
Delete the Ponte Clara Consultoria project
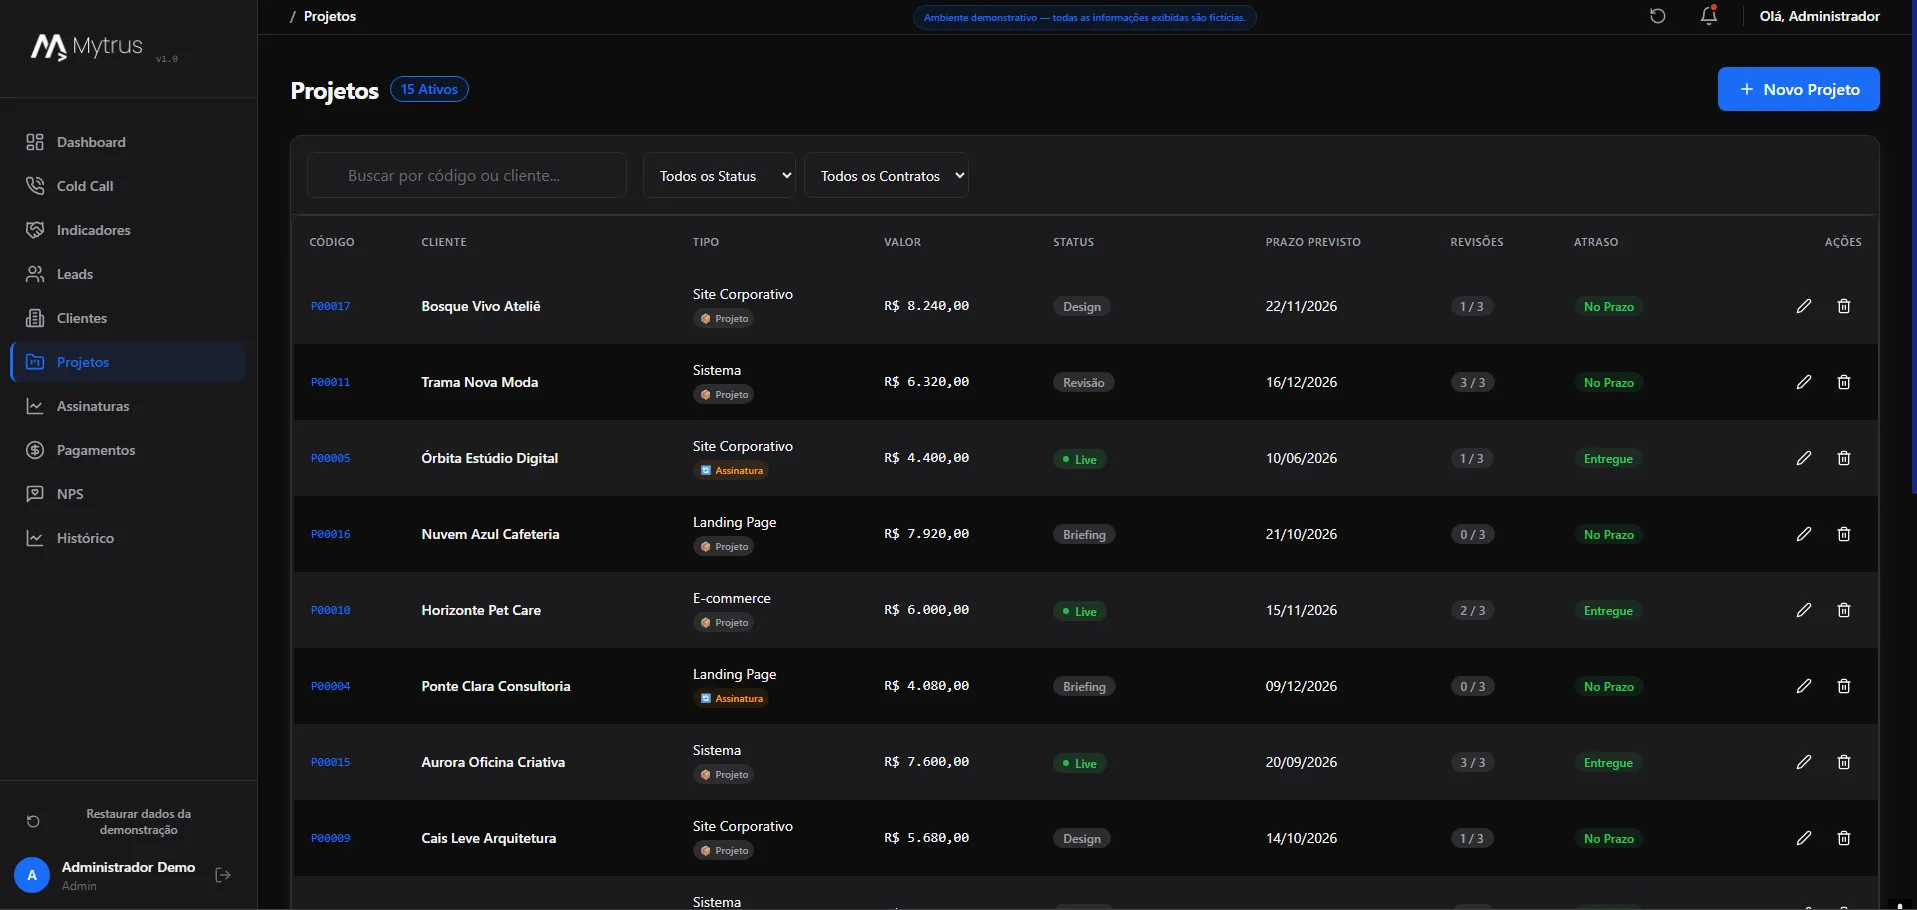tap(1844, 686)
